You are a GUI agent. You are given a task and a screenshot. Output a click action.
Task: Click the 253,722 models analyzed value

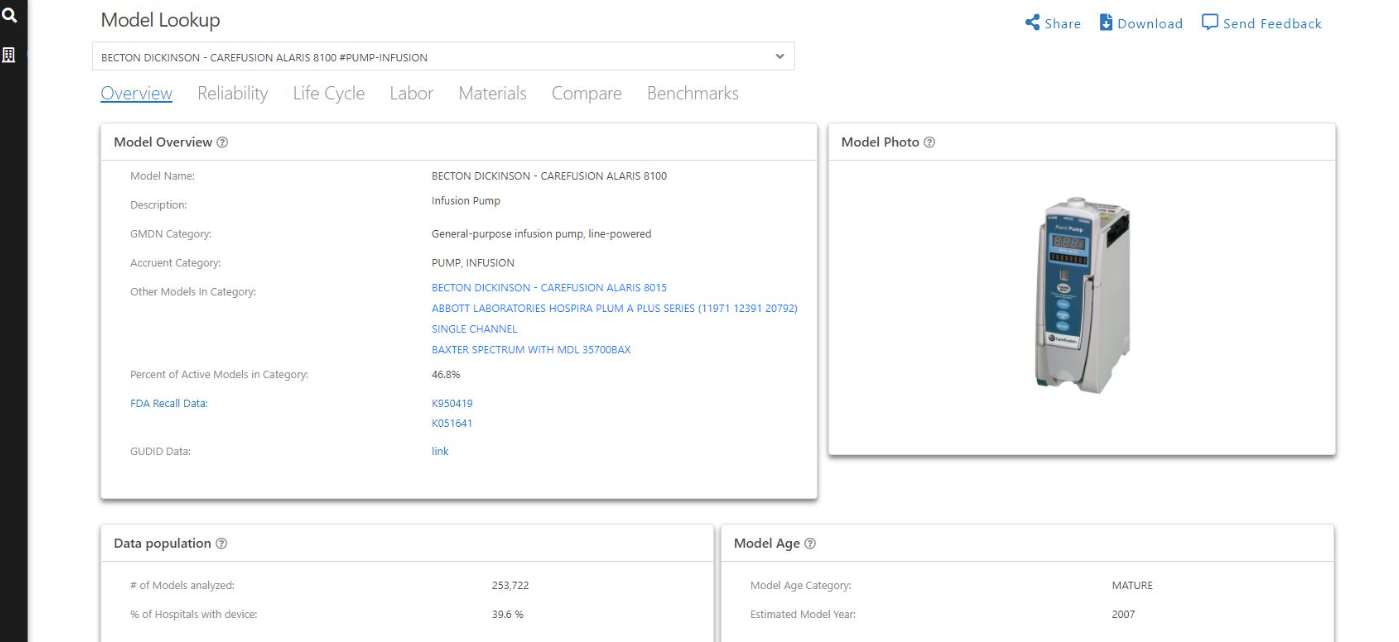(x=510, y=586)
